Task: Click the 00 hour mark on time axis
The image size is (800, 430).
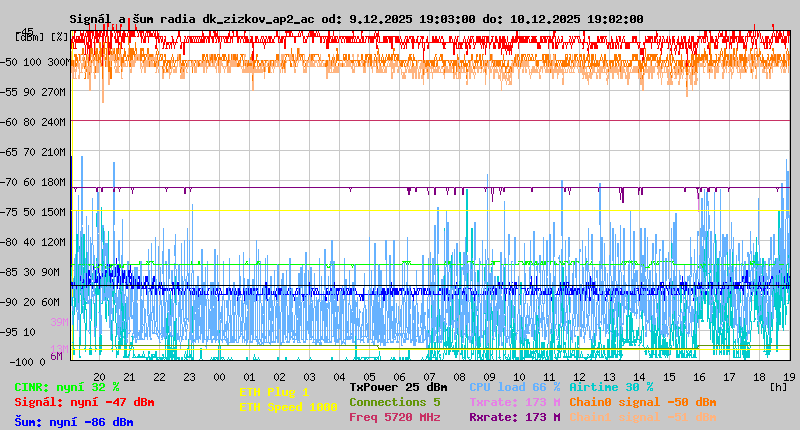Action: [220, 377]
